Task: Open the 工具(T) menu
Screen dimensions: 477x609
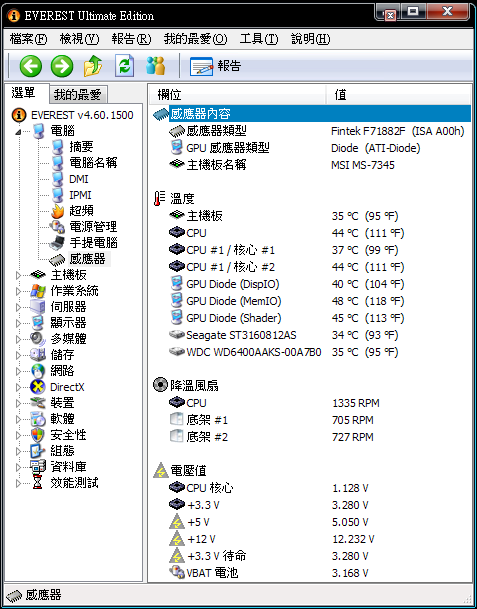Action: click(259, 39)
